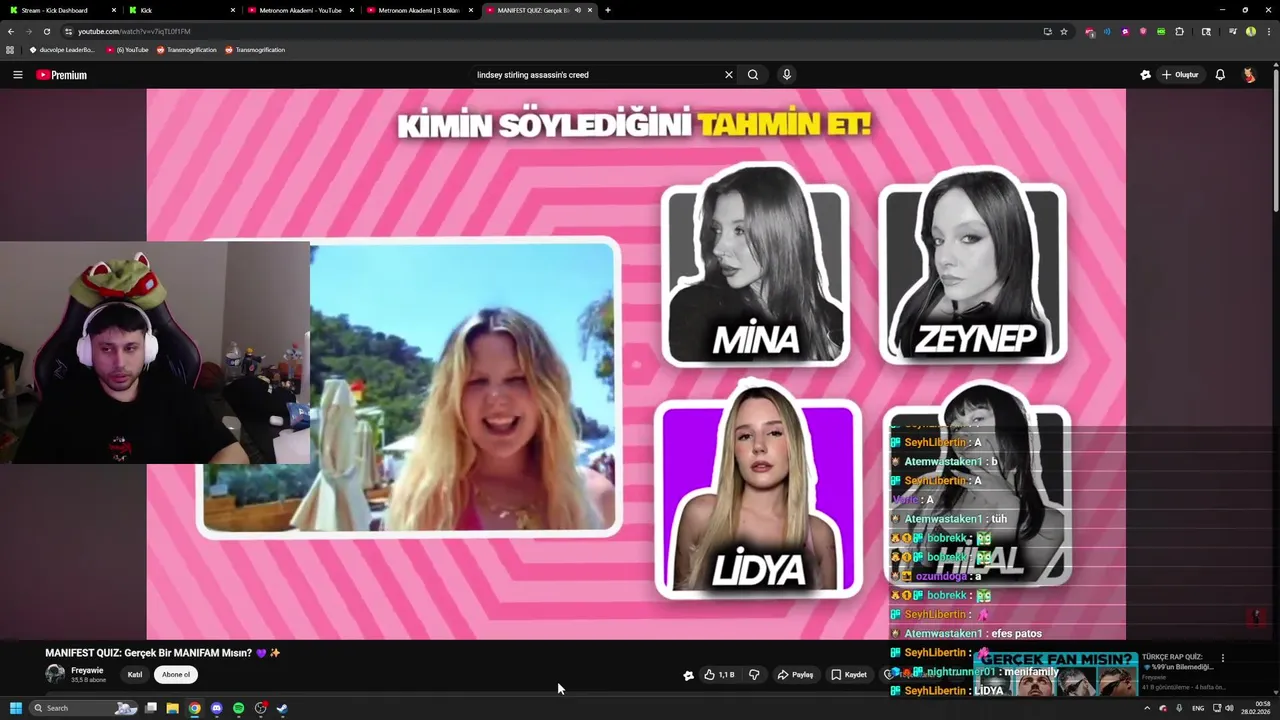Open ducvolpe LeaderBo... bookmark
Viewport: 1280px width, 720px height.
(x=62, y=50)
